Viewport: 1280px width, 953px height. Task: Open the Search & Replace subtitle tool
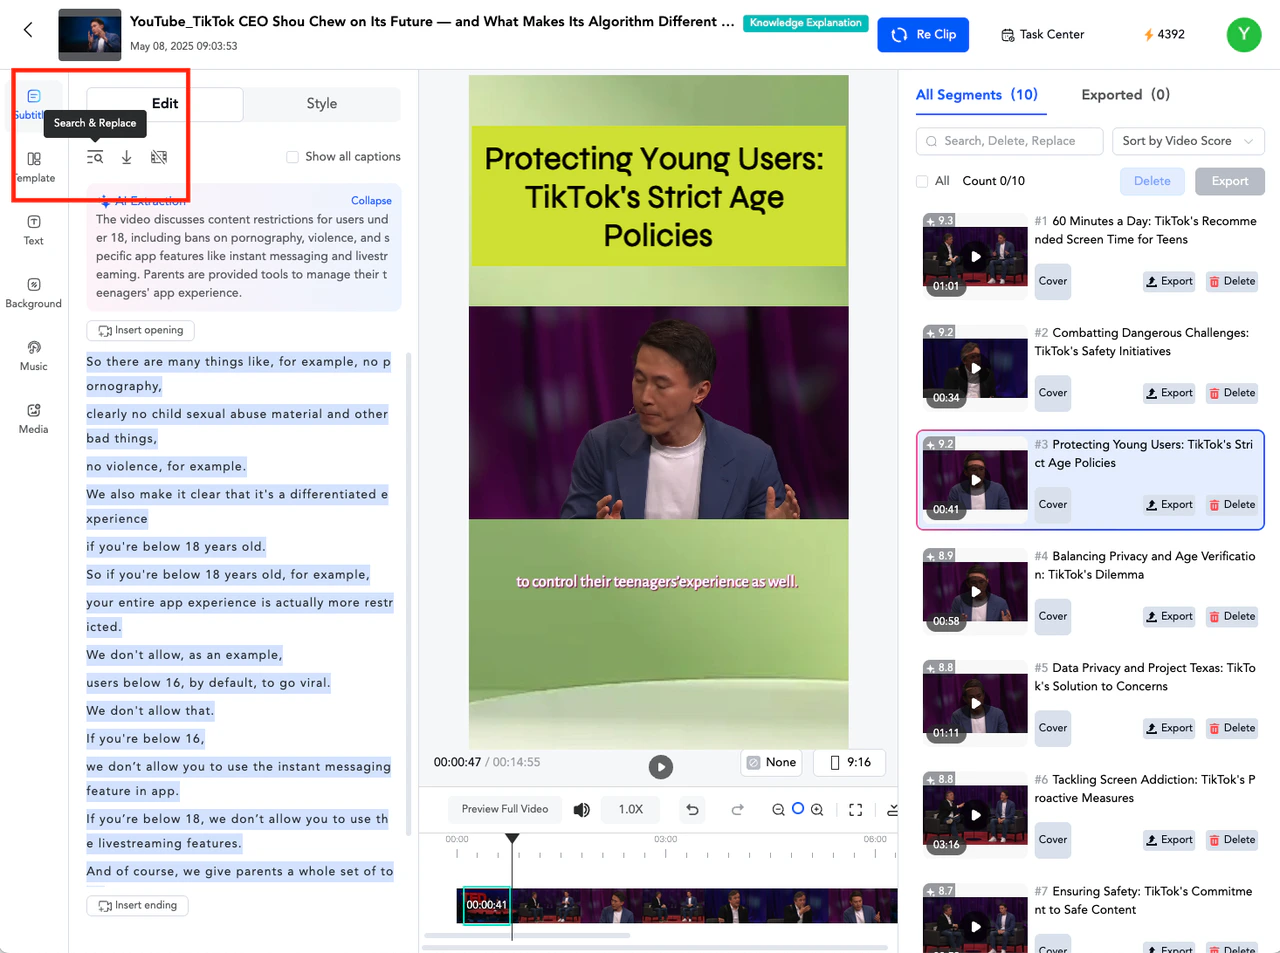click(95, 157)
